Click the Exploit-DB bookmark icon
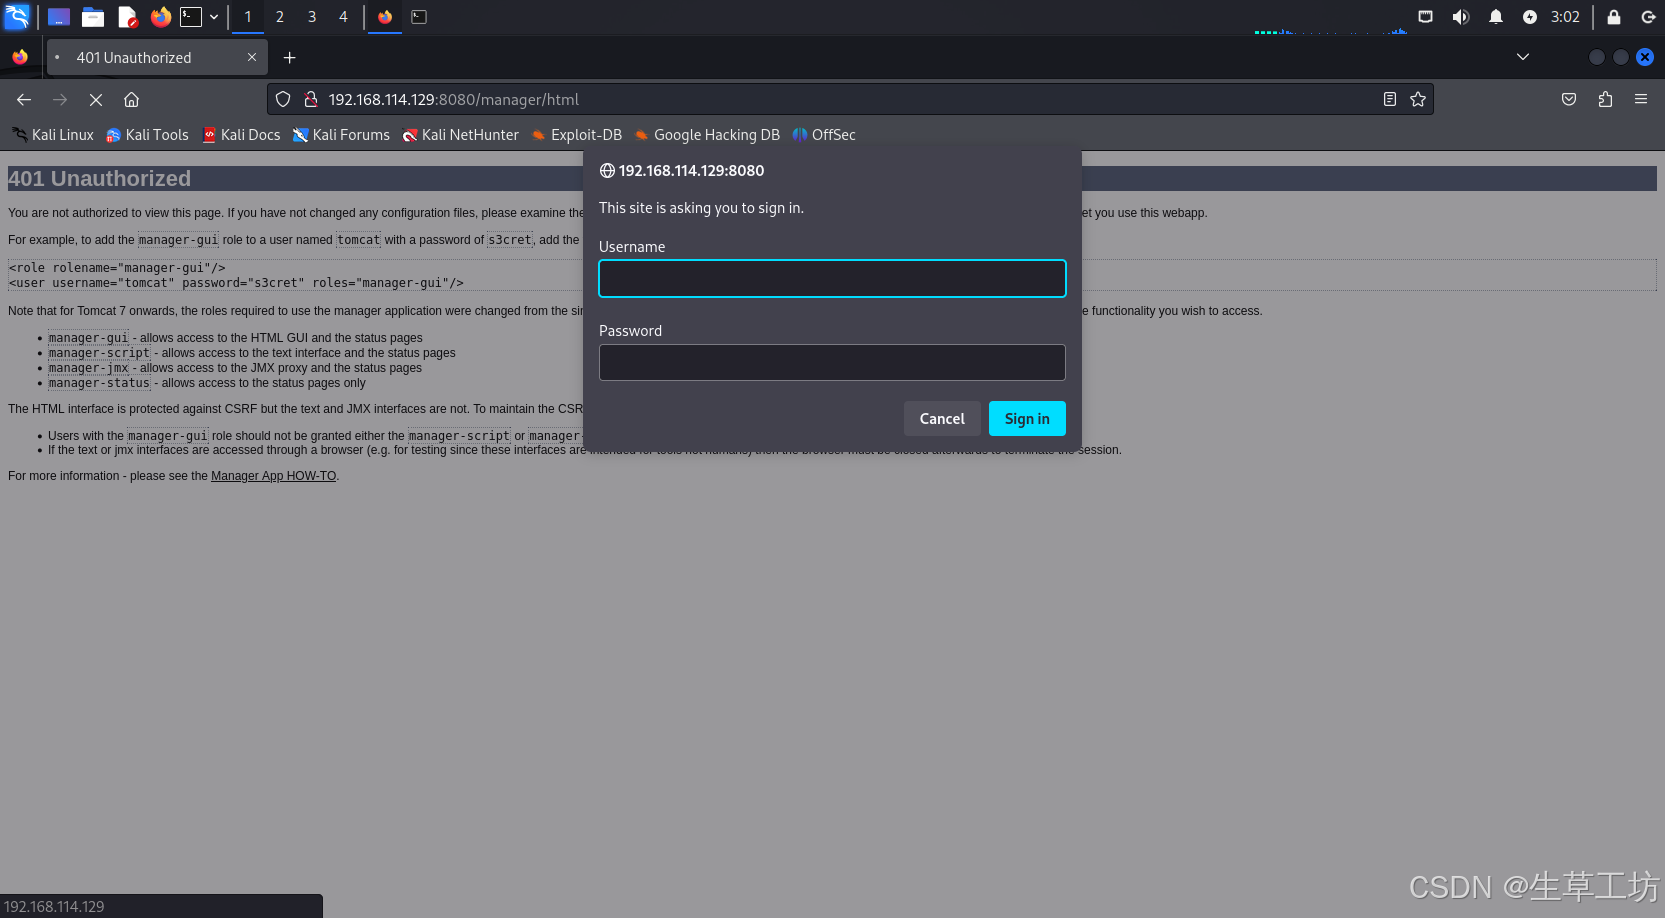This screenshot has width=1665, height=918. [x=537, y=135]
